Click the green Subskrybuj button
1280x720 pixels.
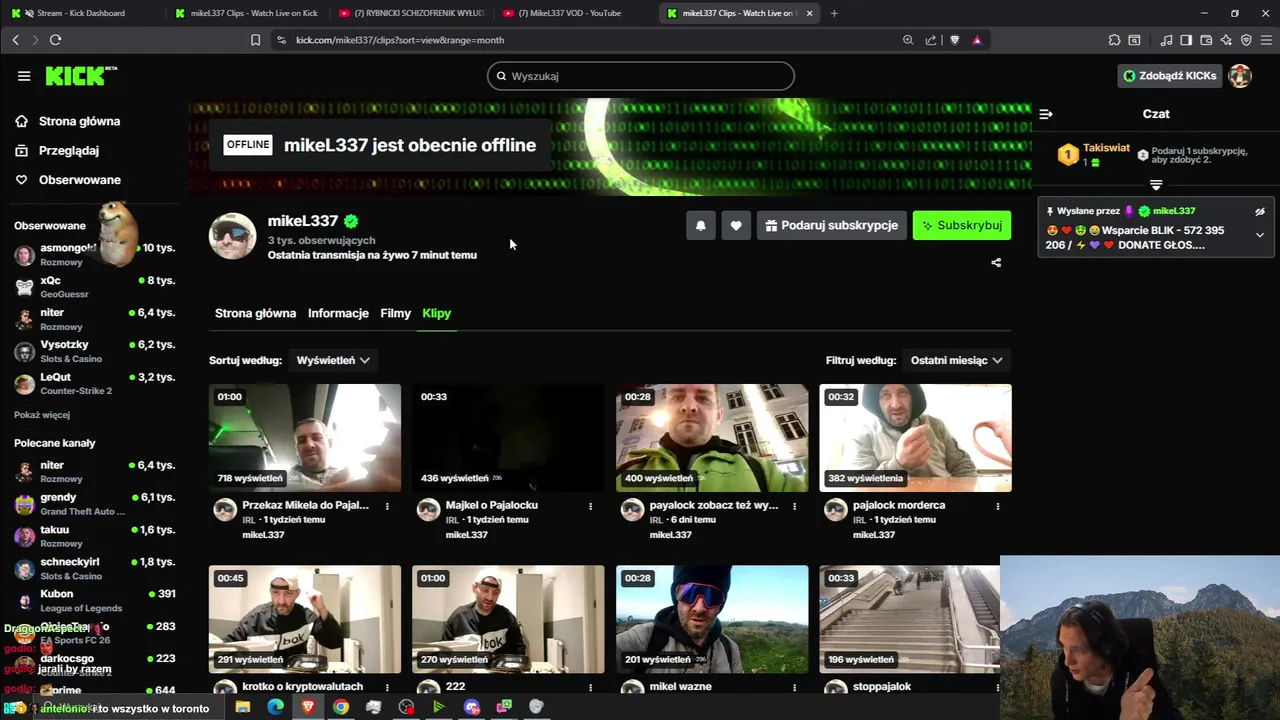(x=962, y=226)
